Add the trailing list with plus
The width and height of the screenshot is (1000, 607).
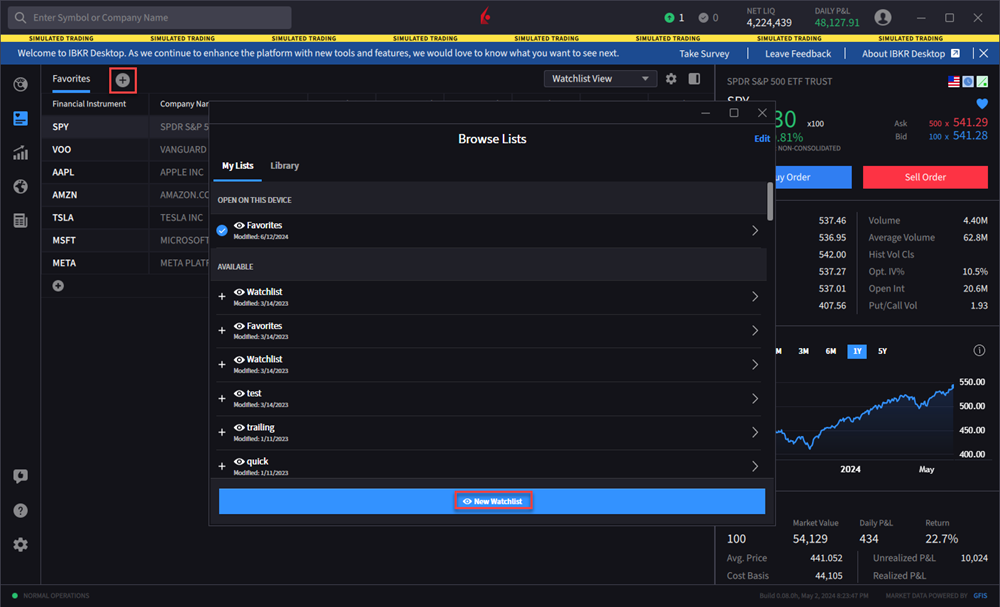click(222, 432)
